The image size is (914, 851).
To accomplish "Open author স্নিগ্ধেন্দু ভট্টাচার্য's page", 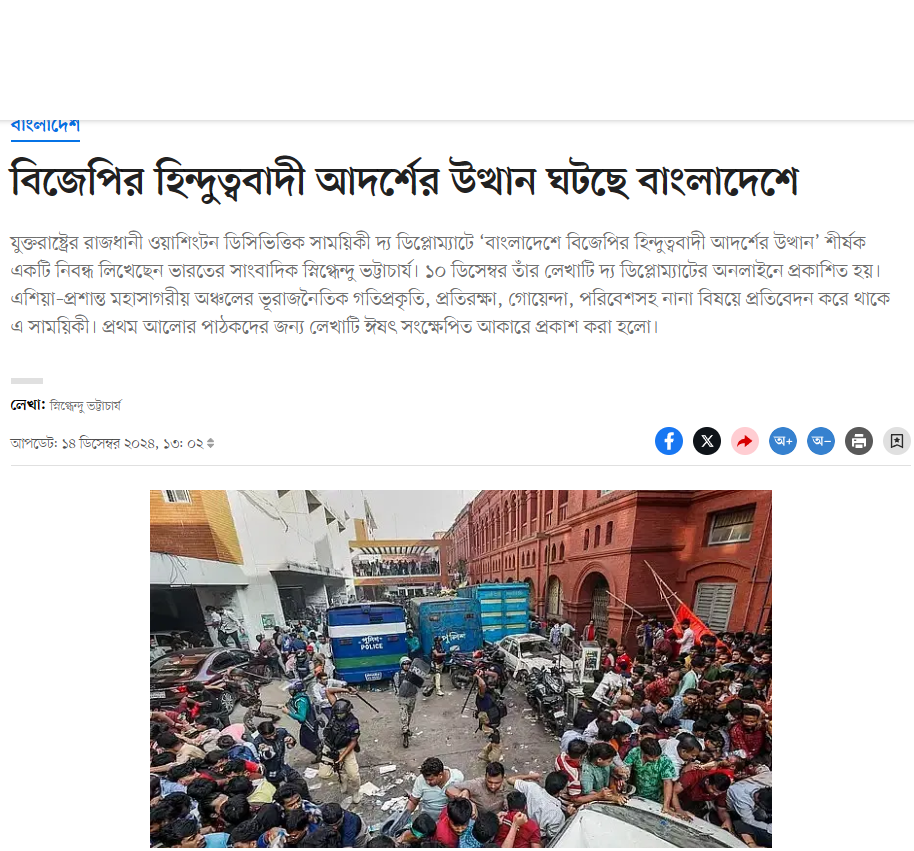I will coord(85,405).
